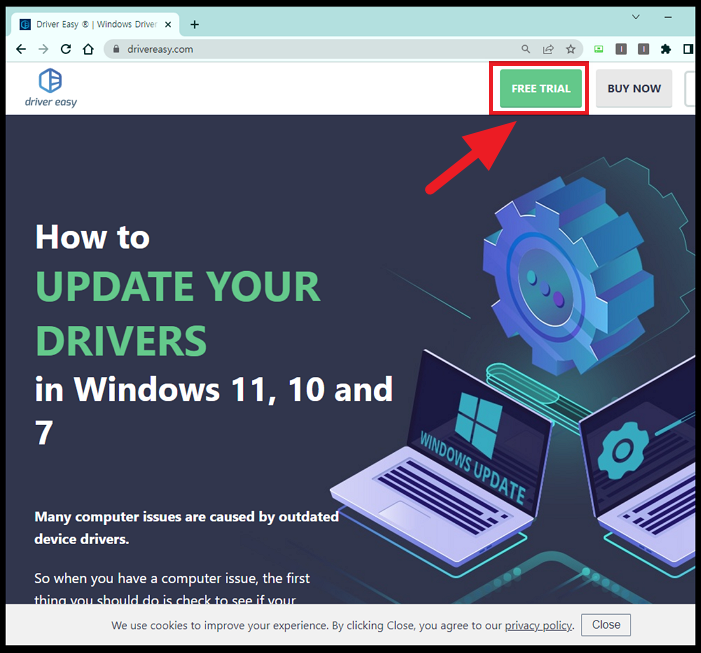Click the Driver Easy tab favicon

(x=25, y=24)
